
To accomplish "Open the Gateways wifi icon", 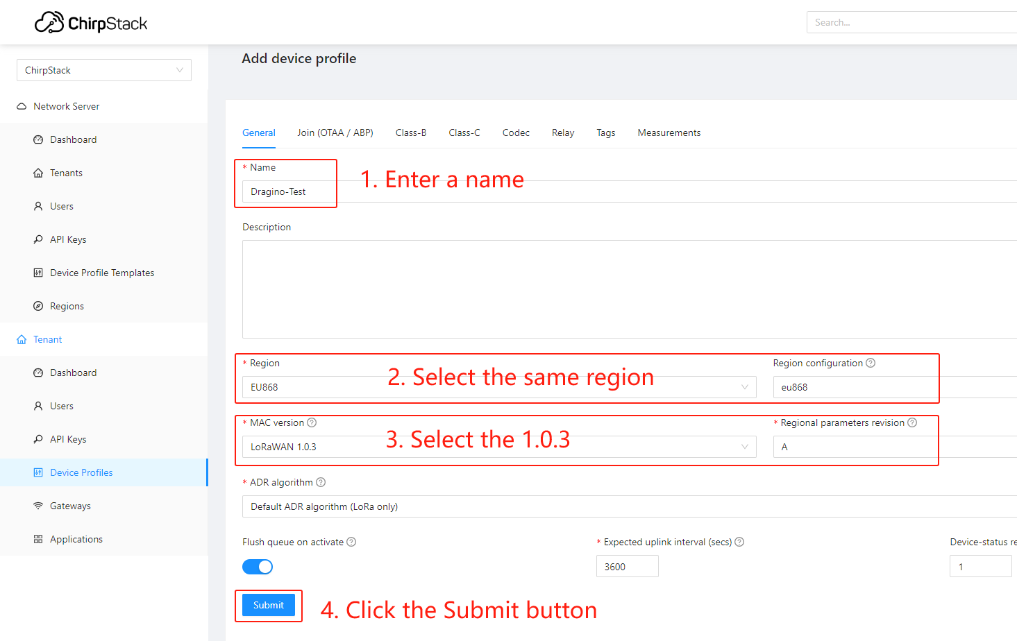I will 38,505.
